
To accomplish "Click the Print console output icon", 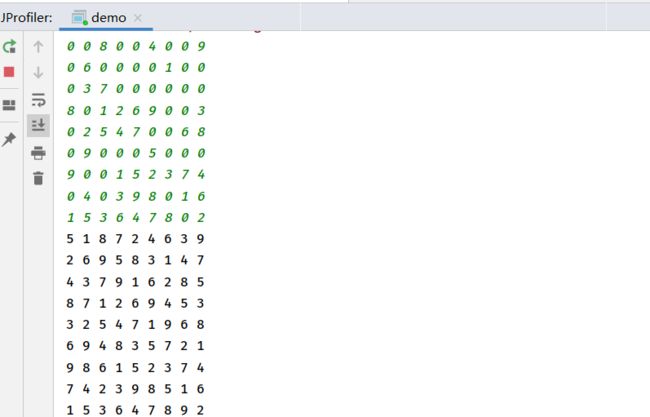I will click(38, 153).
